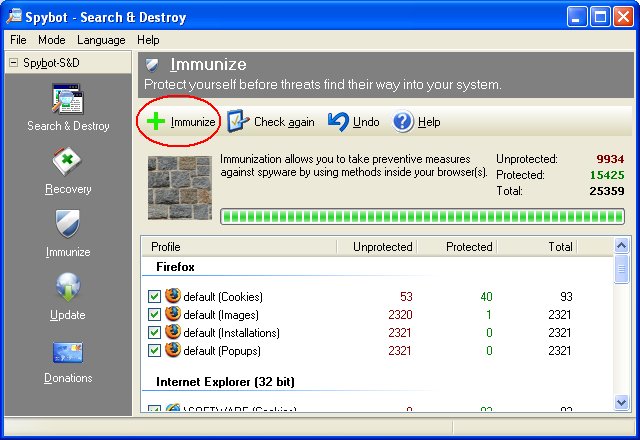640x440 pixels.
Task: Uncheck the default (Images) checkbox
Action: point(154,314)
